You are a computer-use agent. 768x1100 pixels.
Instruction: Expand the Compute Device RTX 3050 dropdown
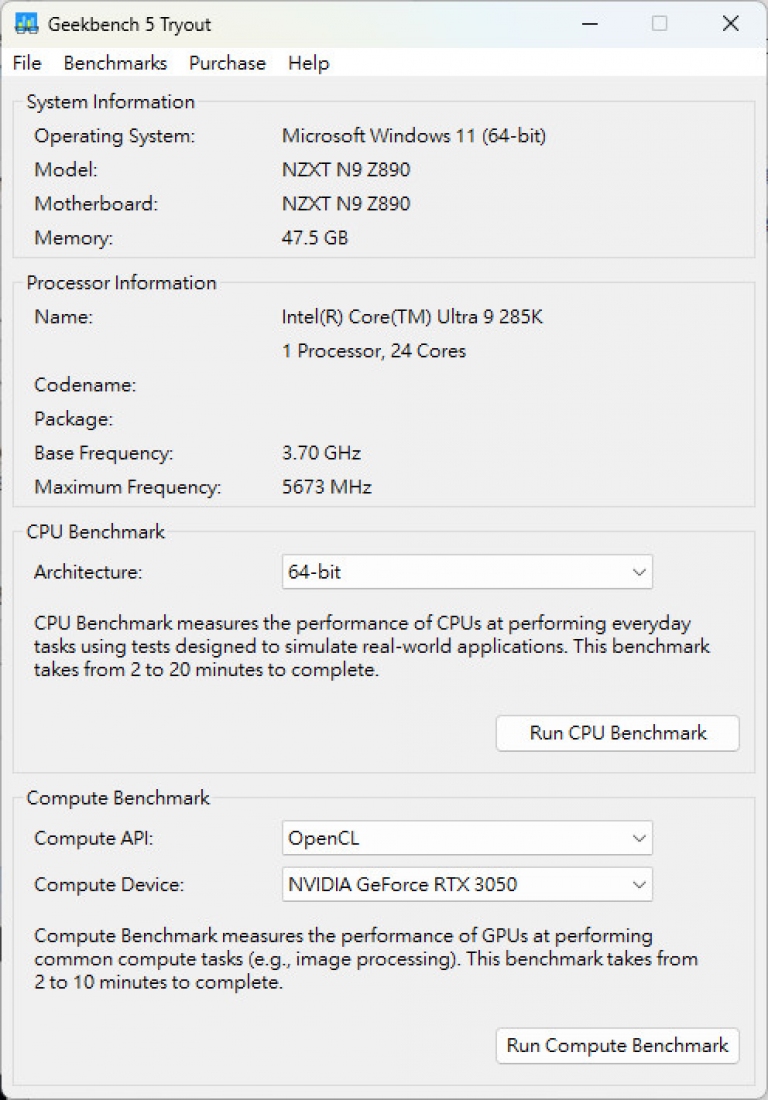(467, 884)
